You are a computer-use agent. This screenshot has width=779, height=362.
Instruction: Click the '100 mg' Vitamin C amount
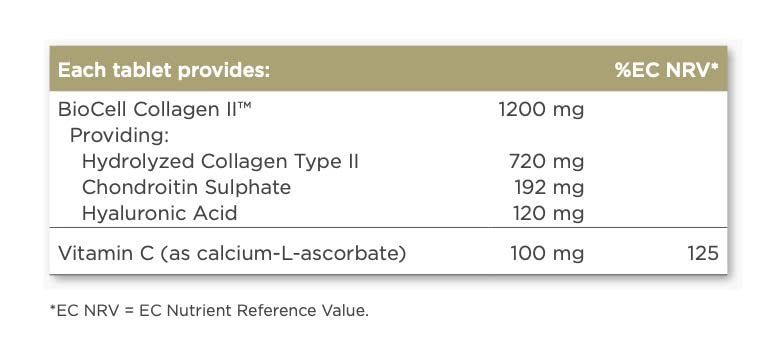(x=547, y=253)
